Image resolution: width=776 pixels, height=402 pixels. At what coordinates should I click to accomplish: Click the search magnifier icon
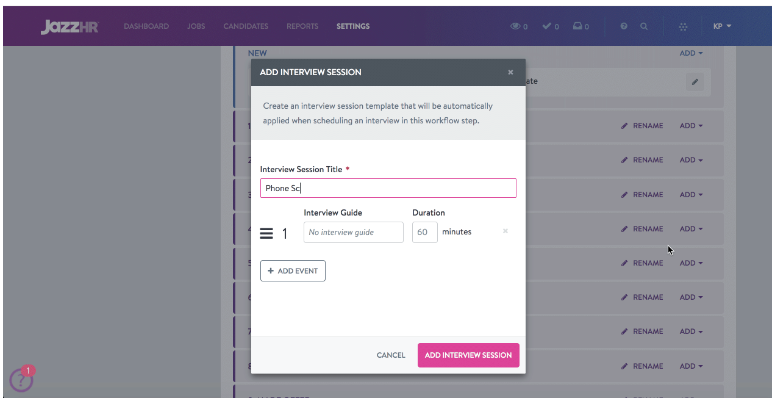tap(644, 26)
